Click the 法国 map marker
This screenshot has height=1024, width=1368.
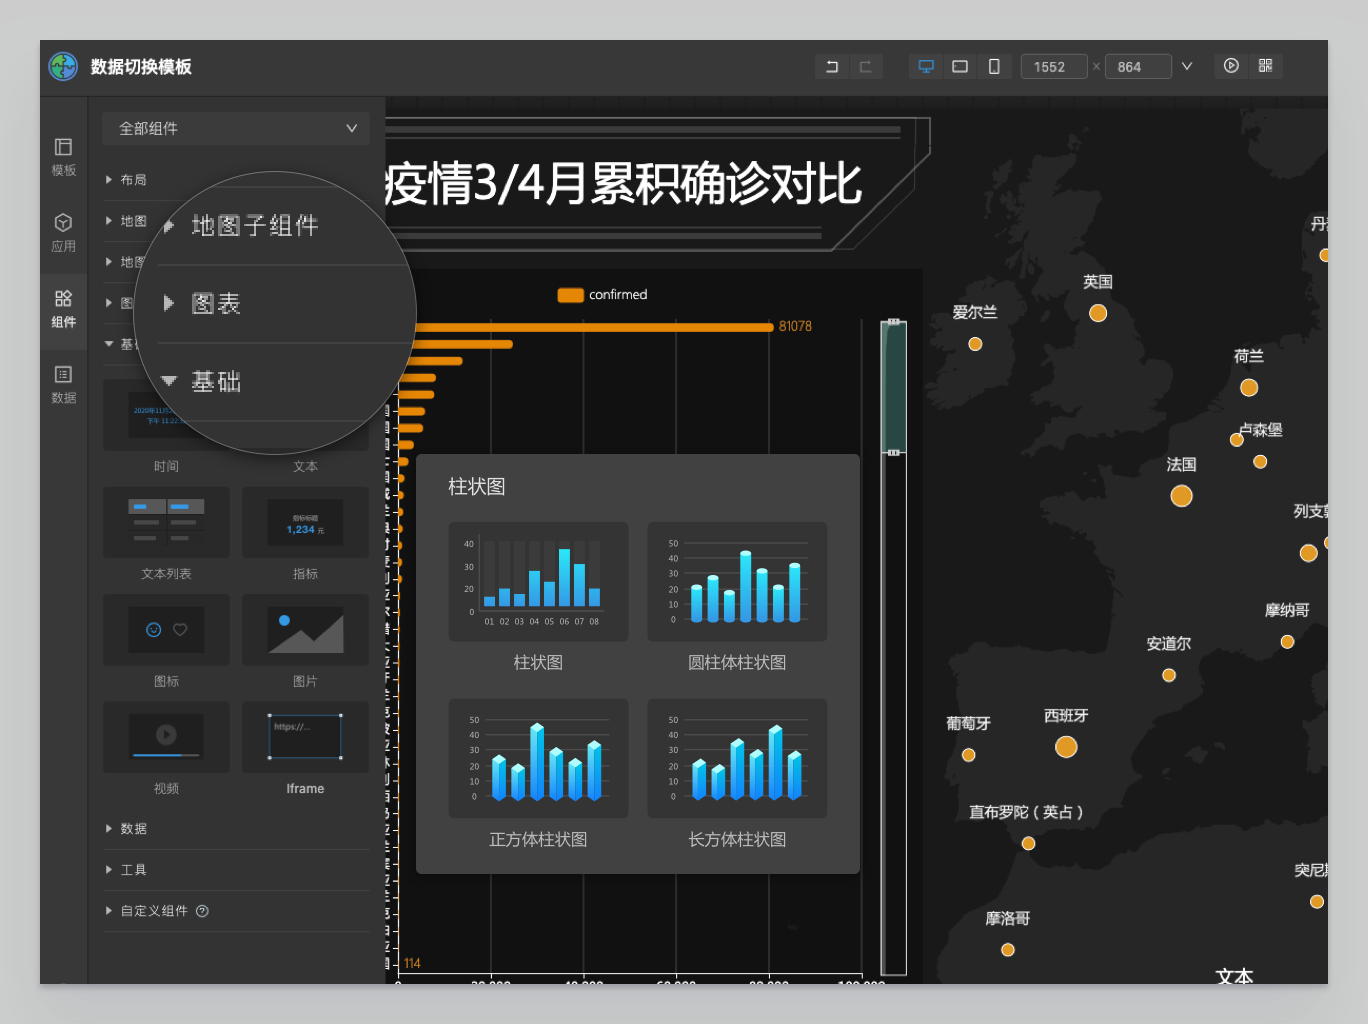[1181, 496]
